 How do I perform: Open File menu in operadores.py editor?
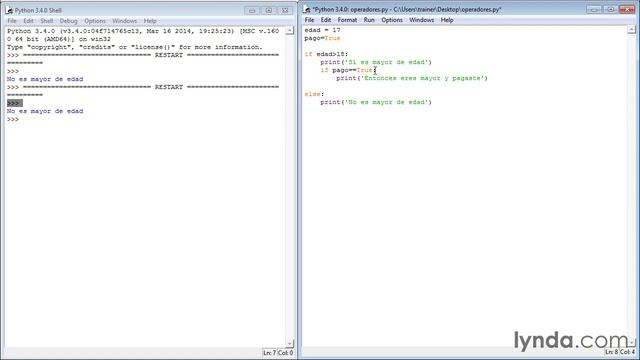pos(309,20)
